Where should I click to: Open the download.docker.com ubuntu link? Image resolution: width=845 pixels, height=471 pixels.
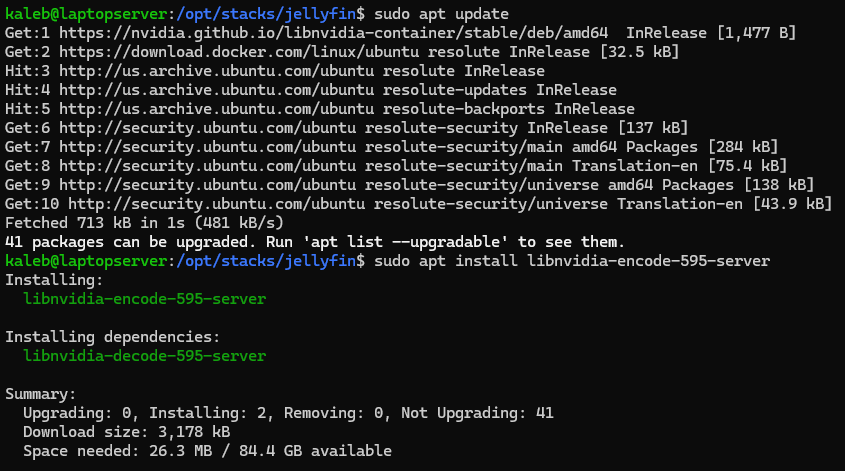[x=239, y=52]
